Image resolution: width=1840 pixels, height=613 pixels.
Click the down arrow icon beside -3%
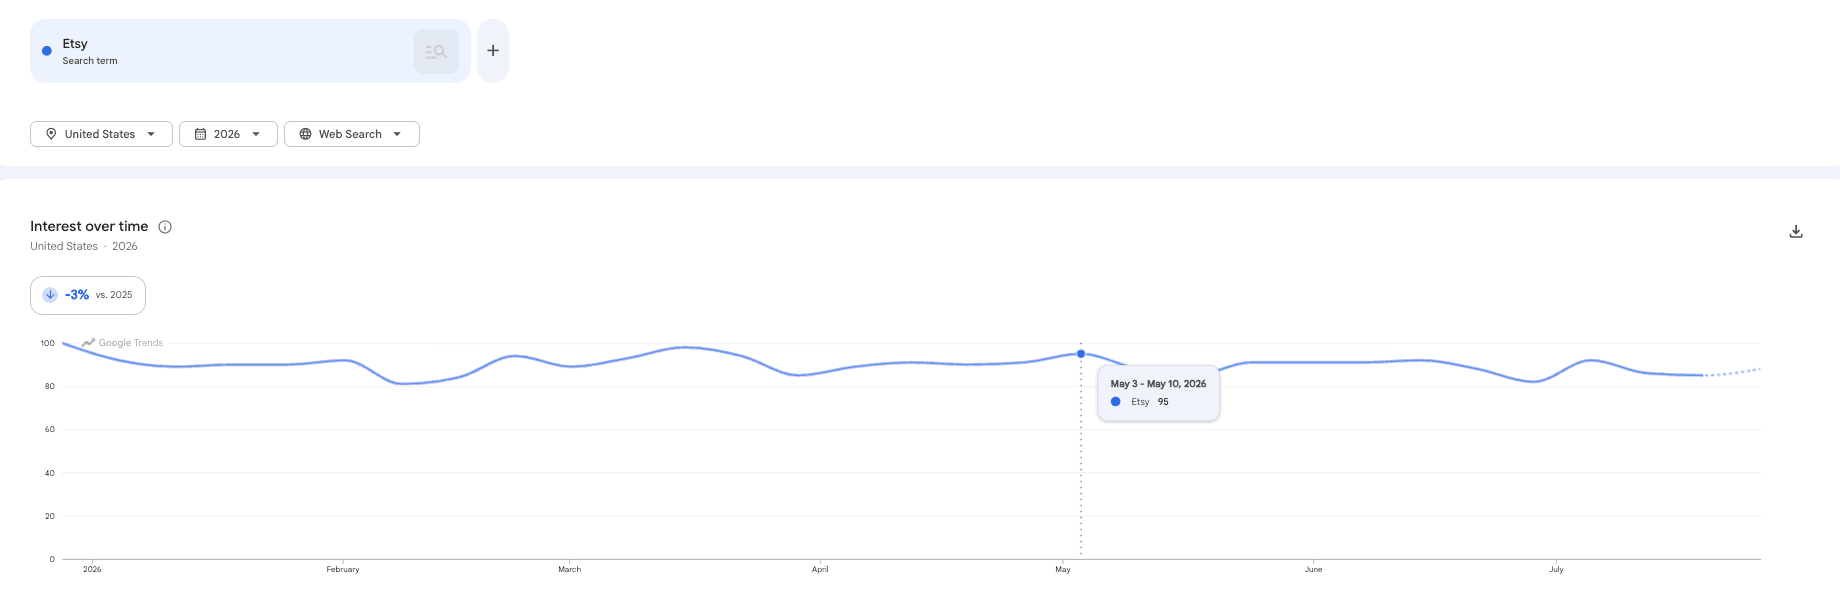50,295
